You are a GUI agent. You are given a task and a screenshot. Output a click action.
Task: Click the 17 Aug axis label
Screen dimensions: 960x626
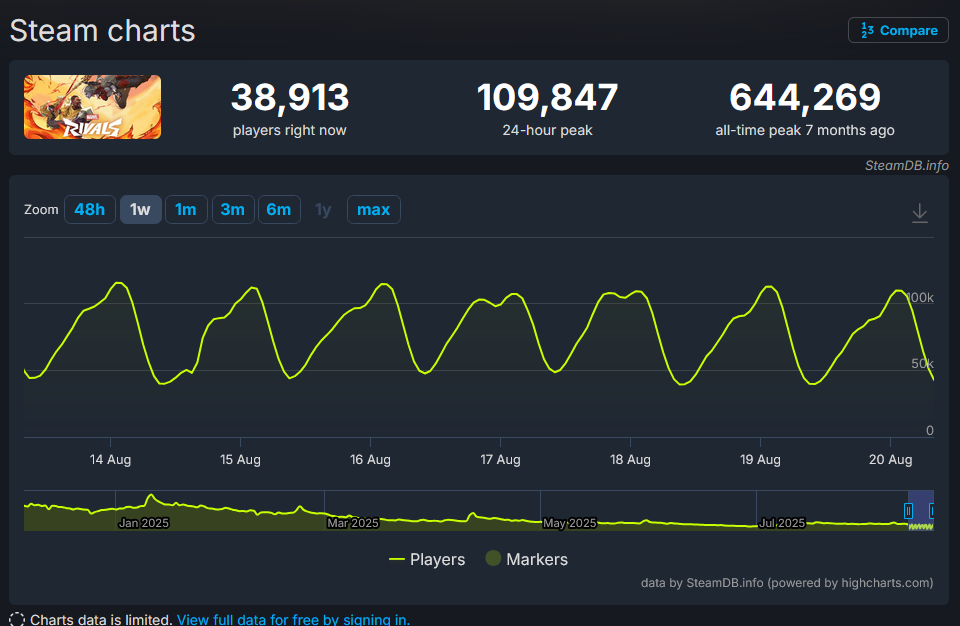point(500,459)
